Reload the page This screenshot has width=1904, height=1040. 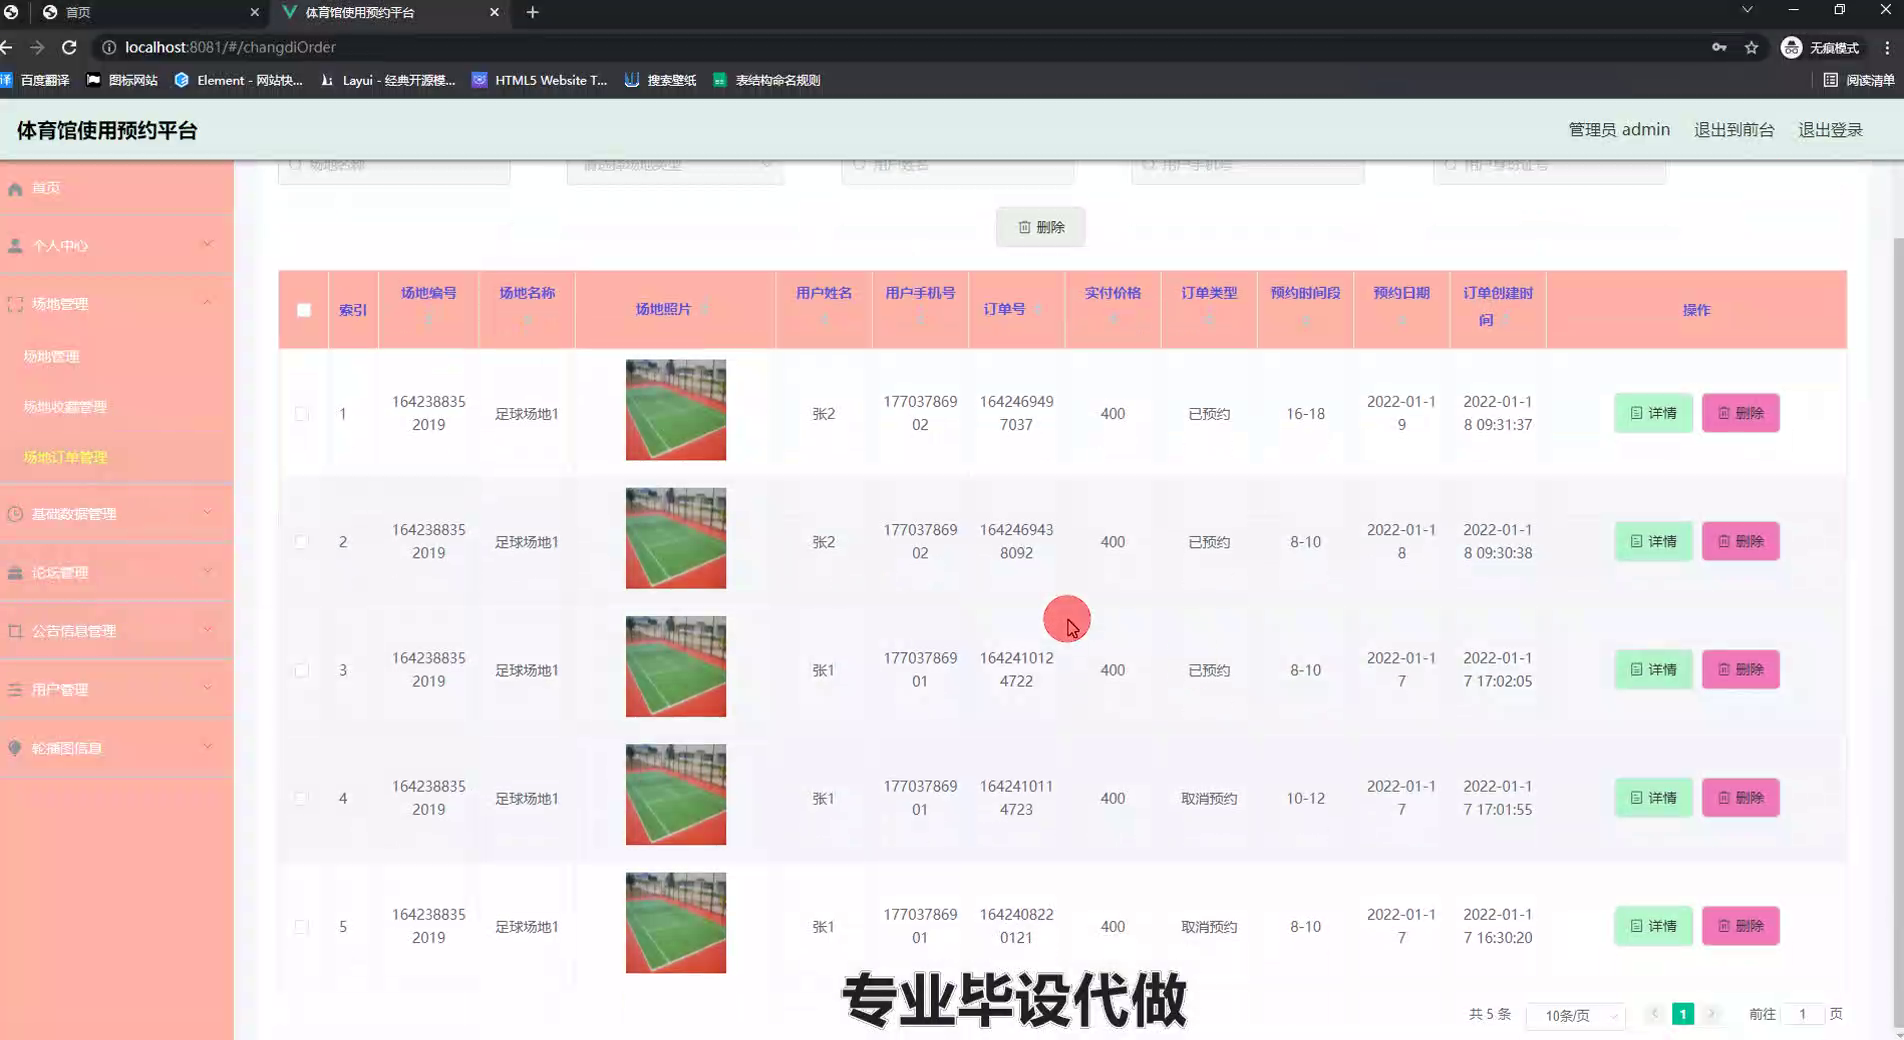point(69,47)
